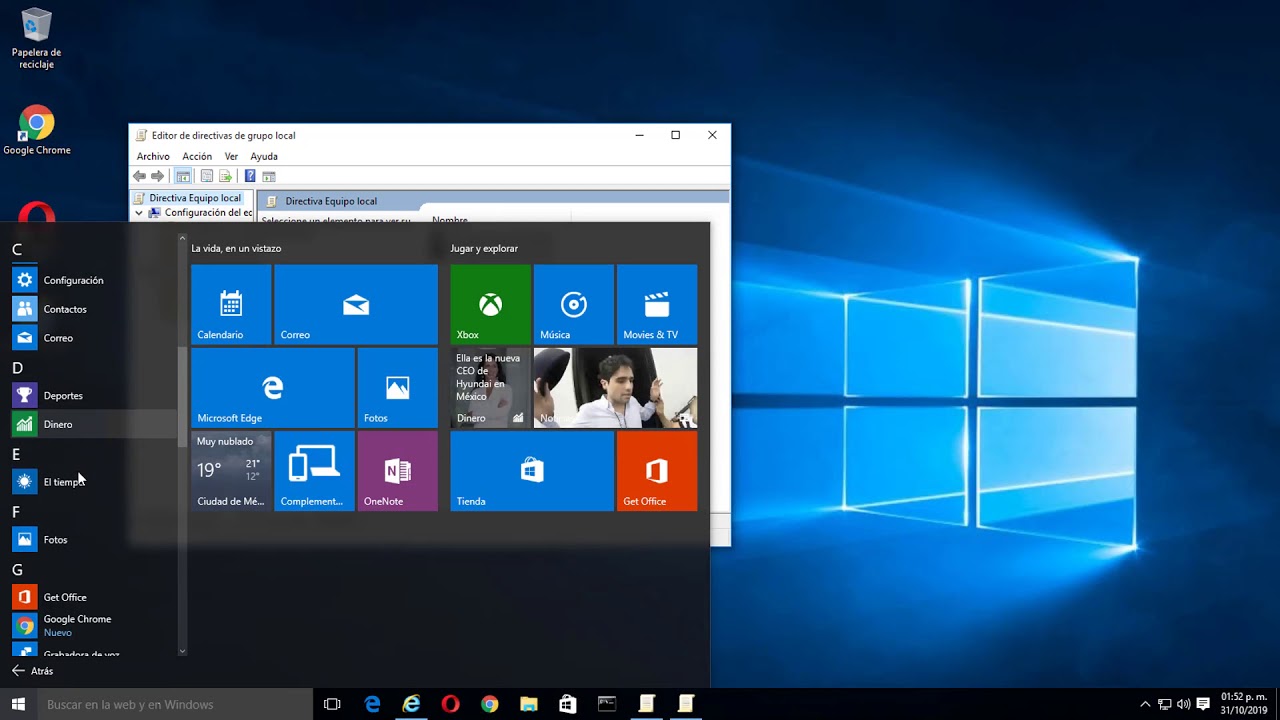1280x720 pixels.
Task: Click the taskbar search box
Action: tap(175, 704)
